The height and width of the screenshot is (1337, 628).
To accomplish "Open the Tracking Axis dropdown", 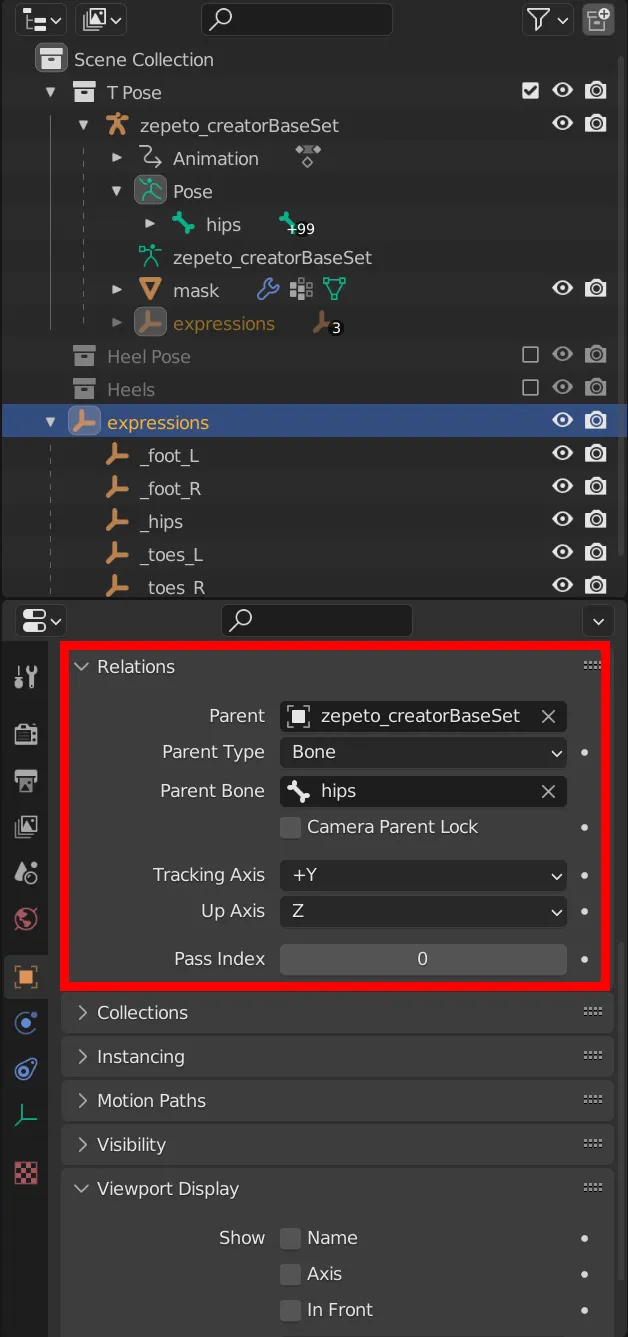I will 423,875.
